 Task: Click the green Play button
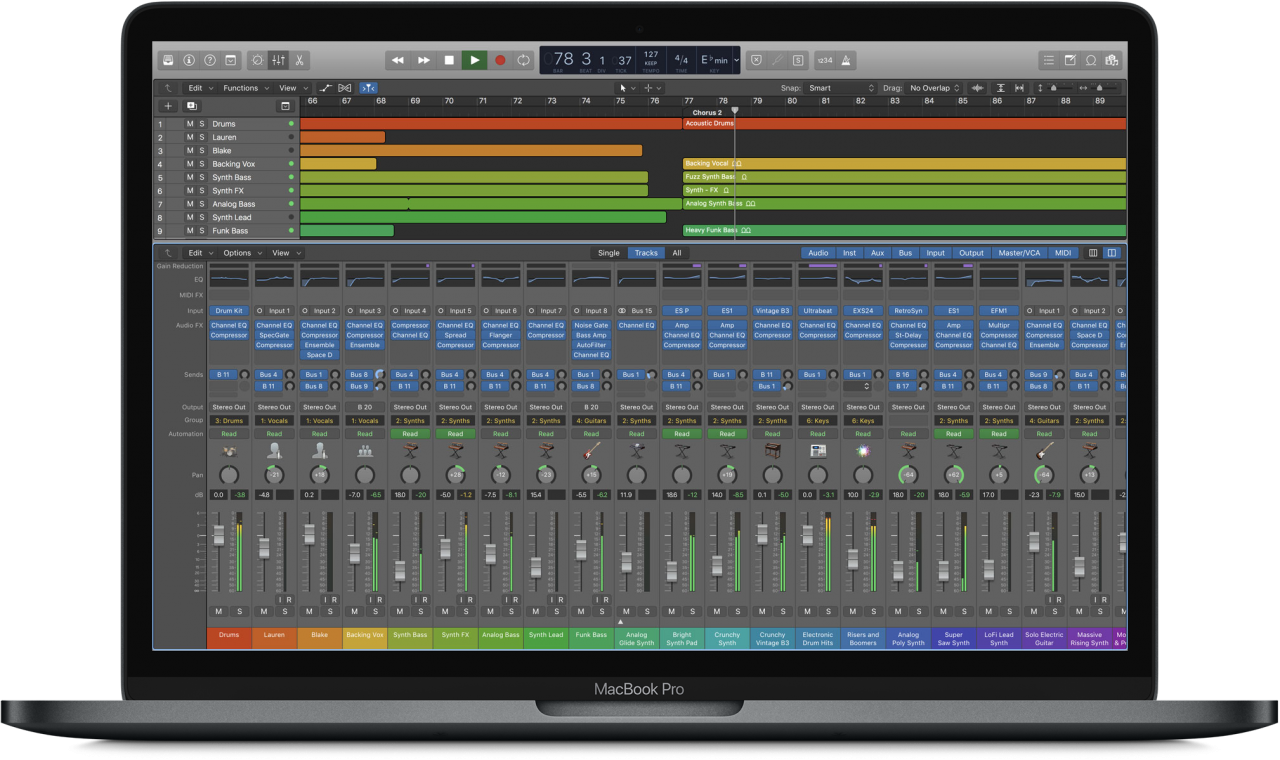click(x=475, y=60)
